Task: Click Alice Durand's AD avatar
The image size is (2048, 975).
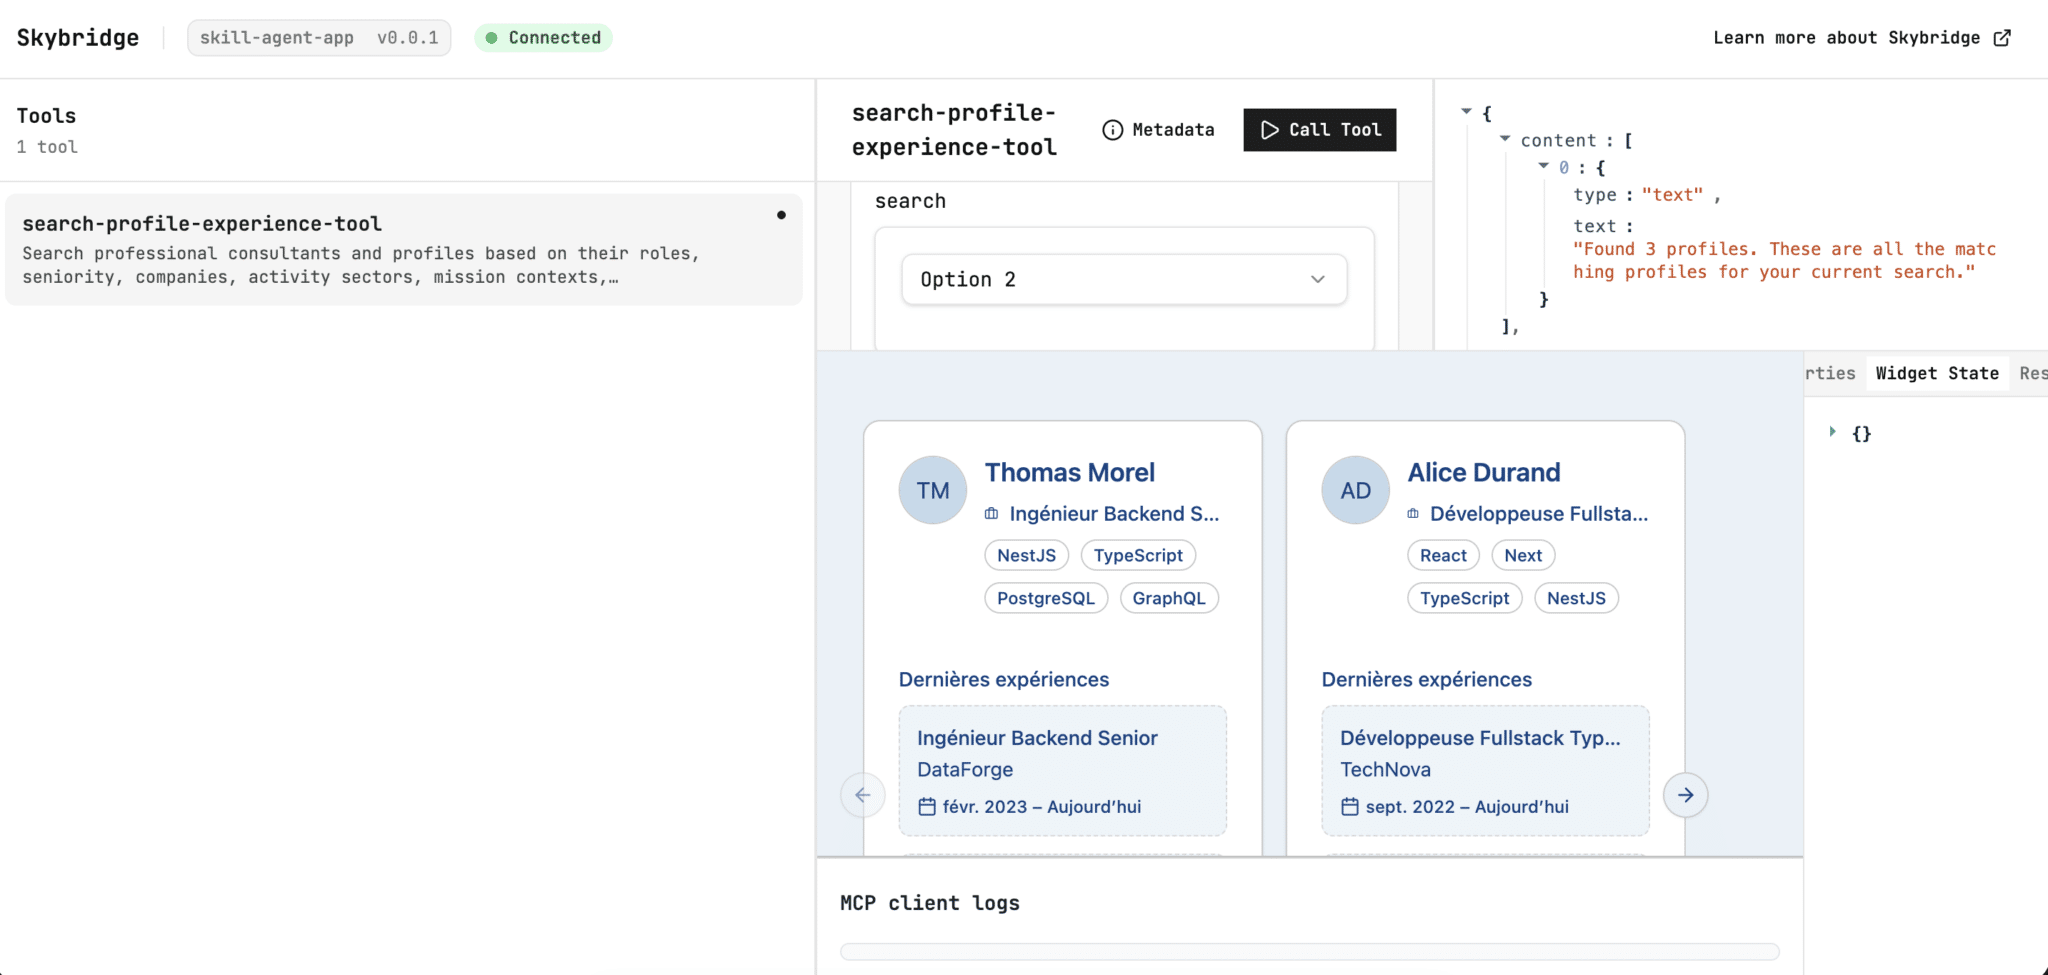Action: tap(1355, 490)
